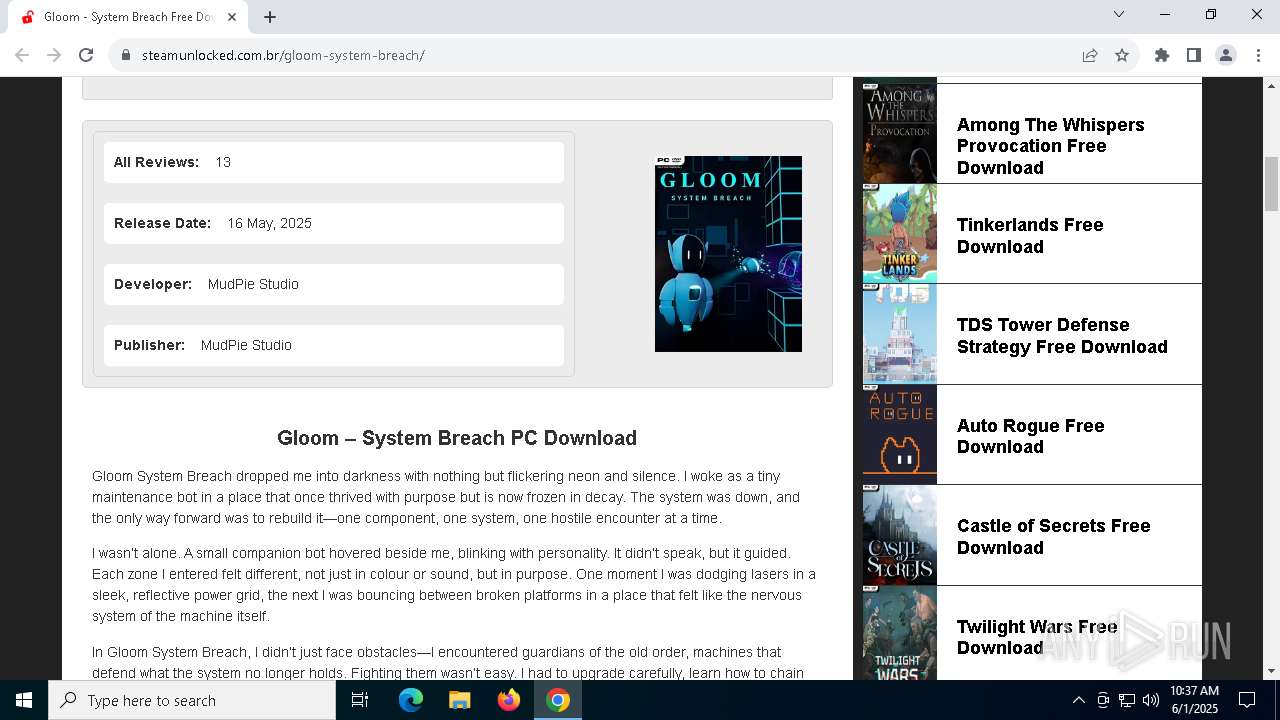Go back to previous page
The height and width of the screenshot is (720, 1280).
pyautogui.click(x=22, y=55)
